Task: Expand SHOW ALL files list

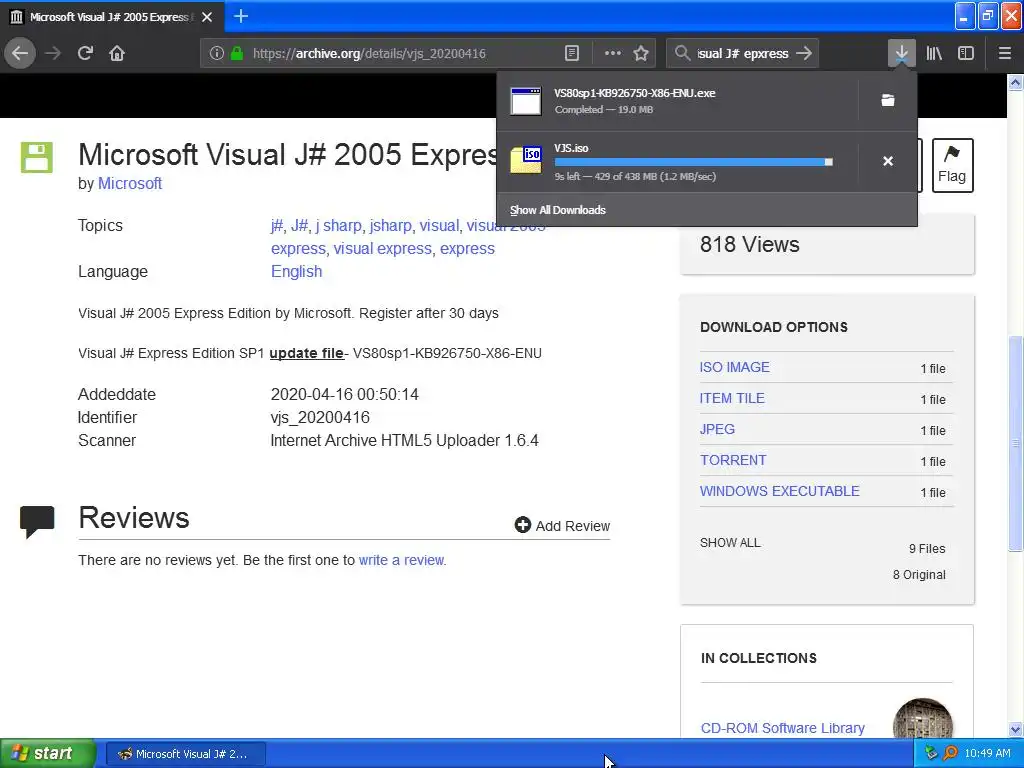Action: [x=730, y=543]
